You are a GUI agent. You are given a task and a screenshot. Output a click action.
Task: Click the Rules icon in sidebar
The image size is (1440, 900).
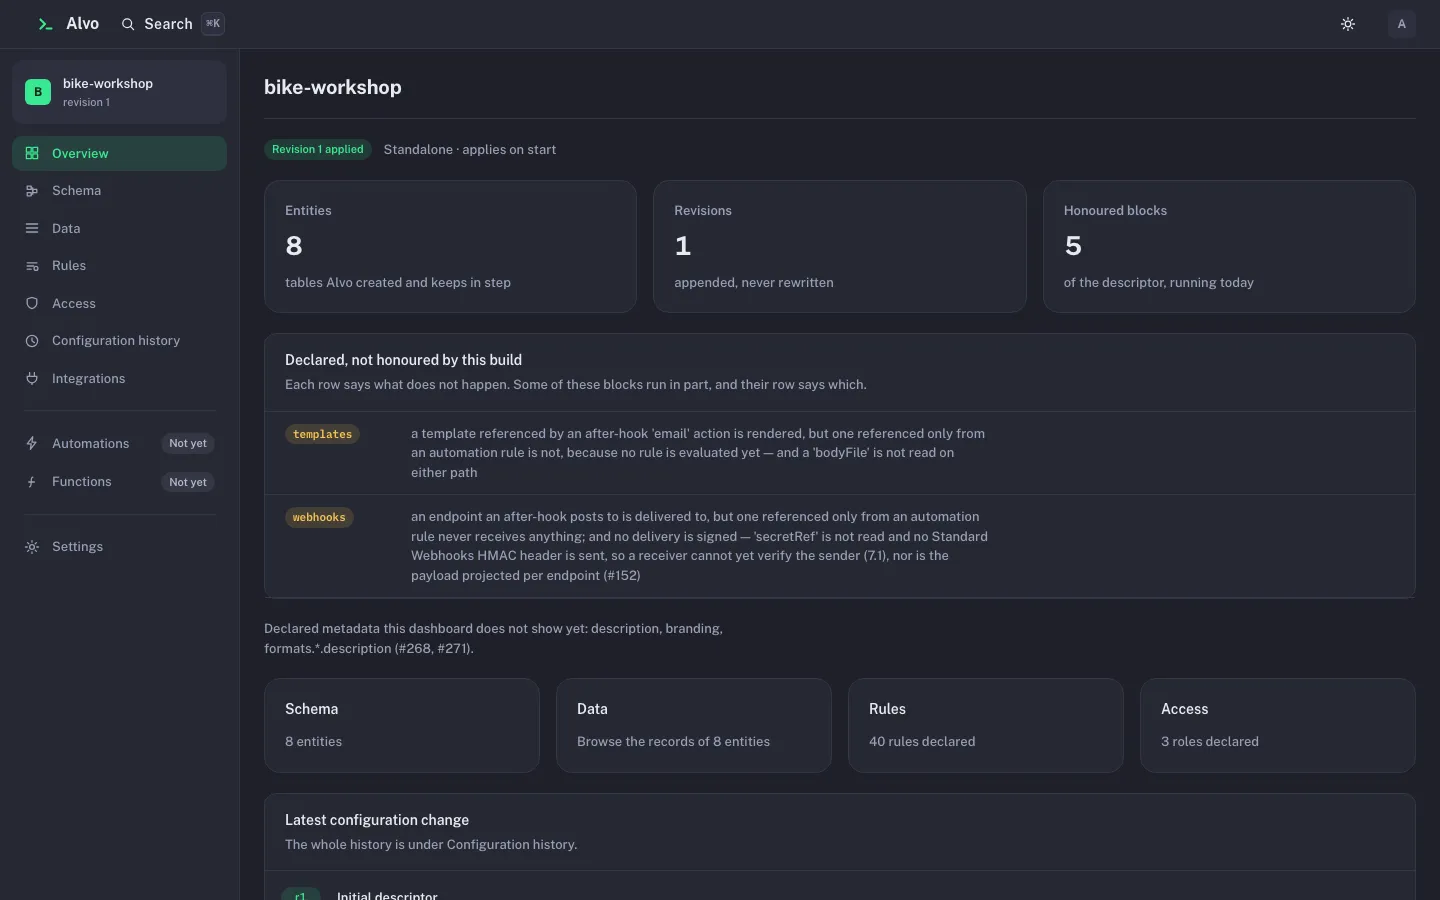point(32,266)
